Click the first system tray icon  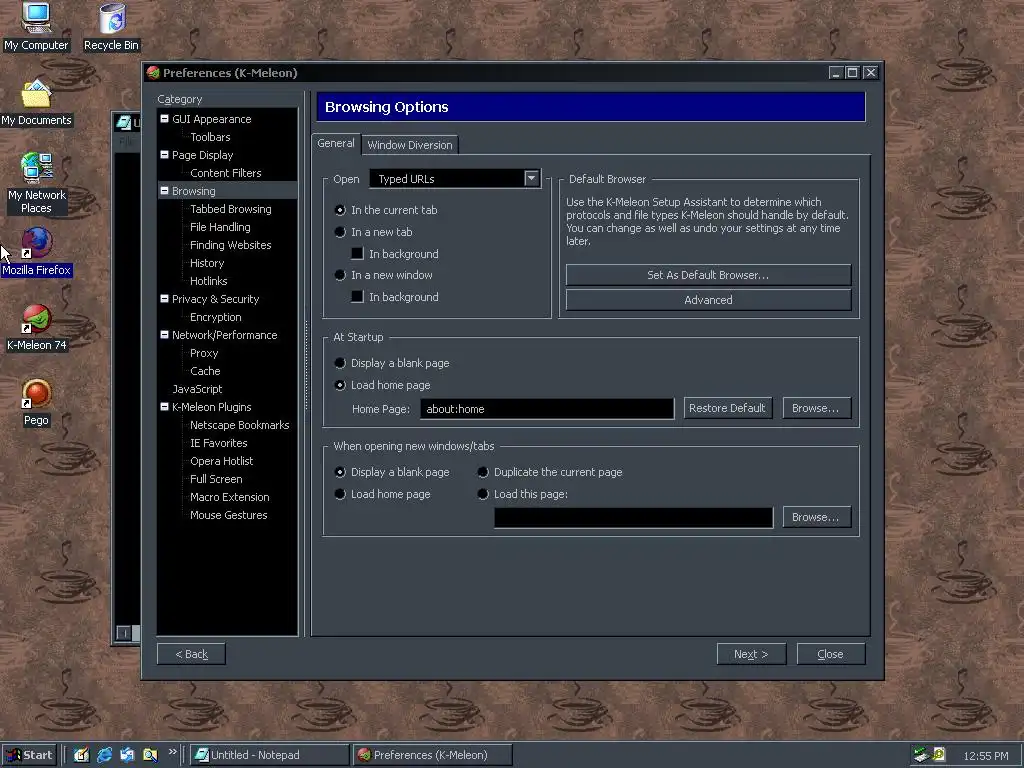pos(921,755)
